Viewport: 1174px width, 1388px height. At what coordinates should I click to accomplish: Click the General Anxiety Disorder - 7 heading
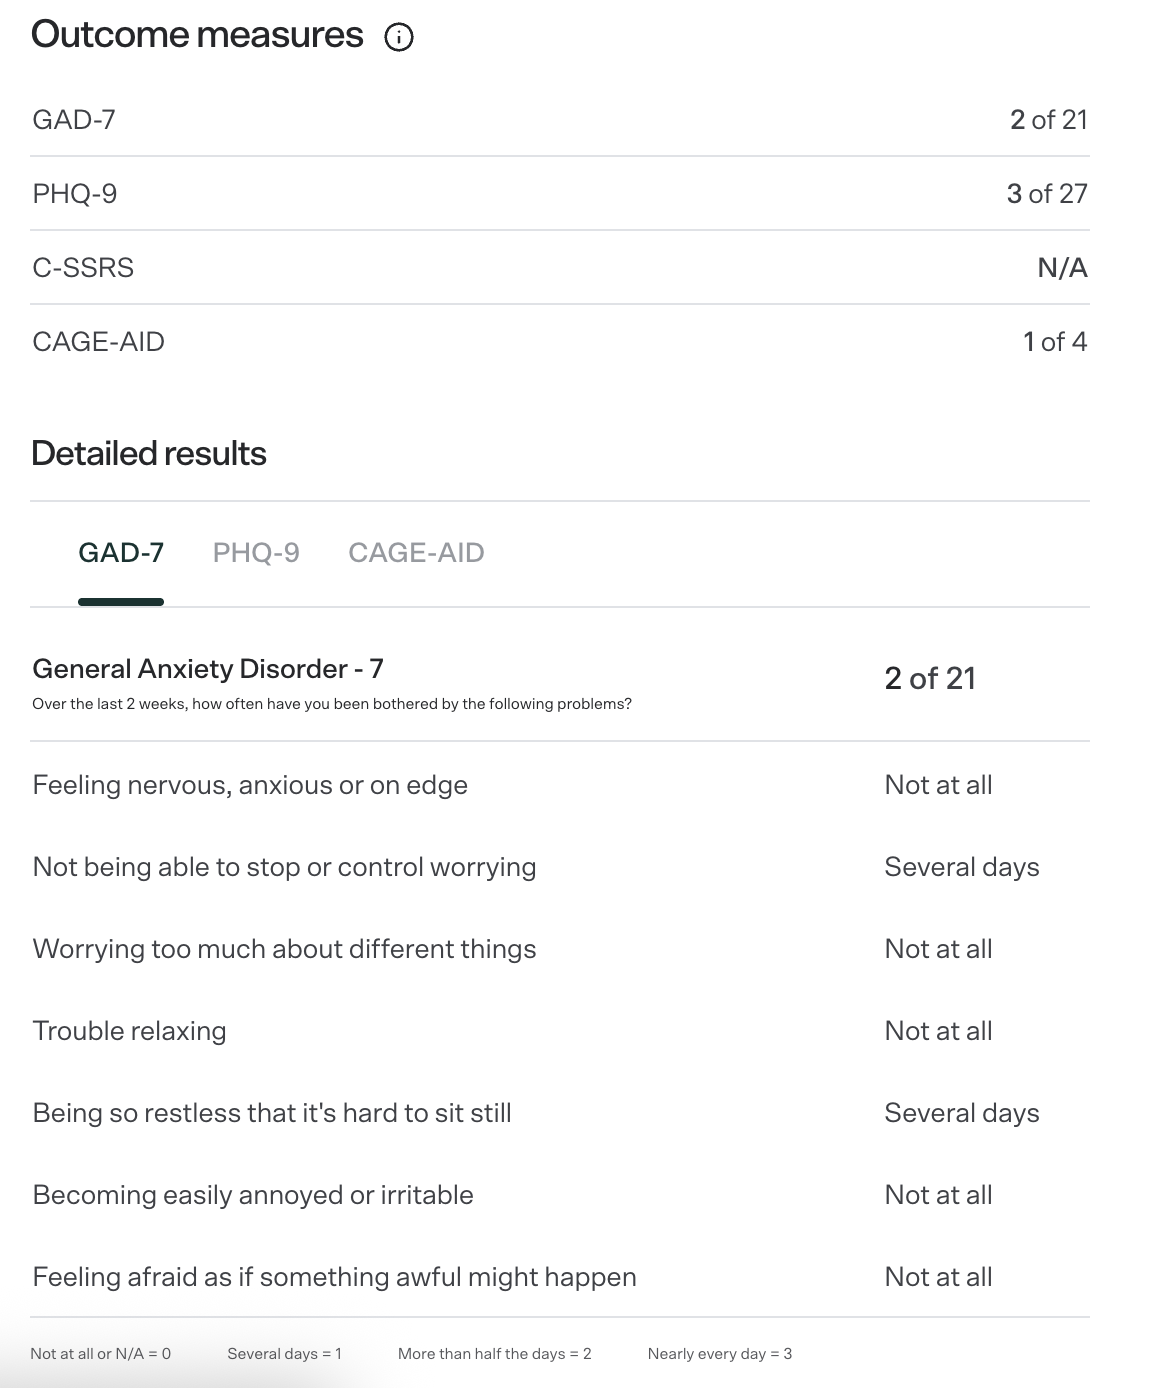[x=208, y=669]
